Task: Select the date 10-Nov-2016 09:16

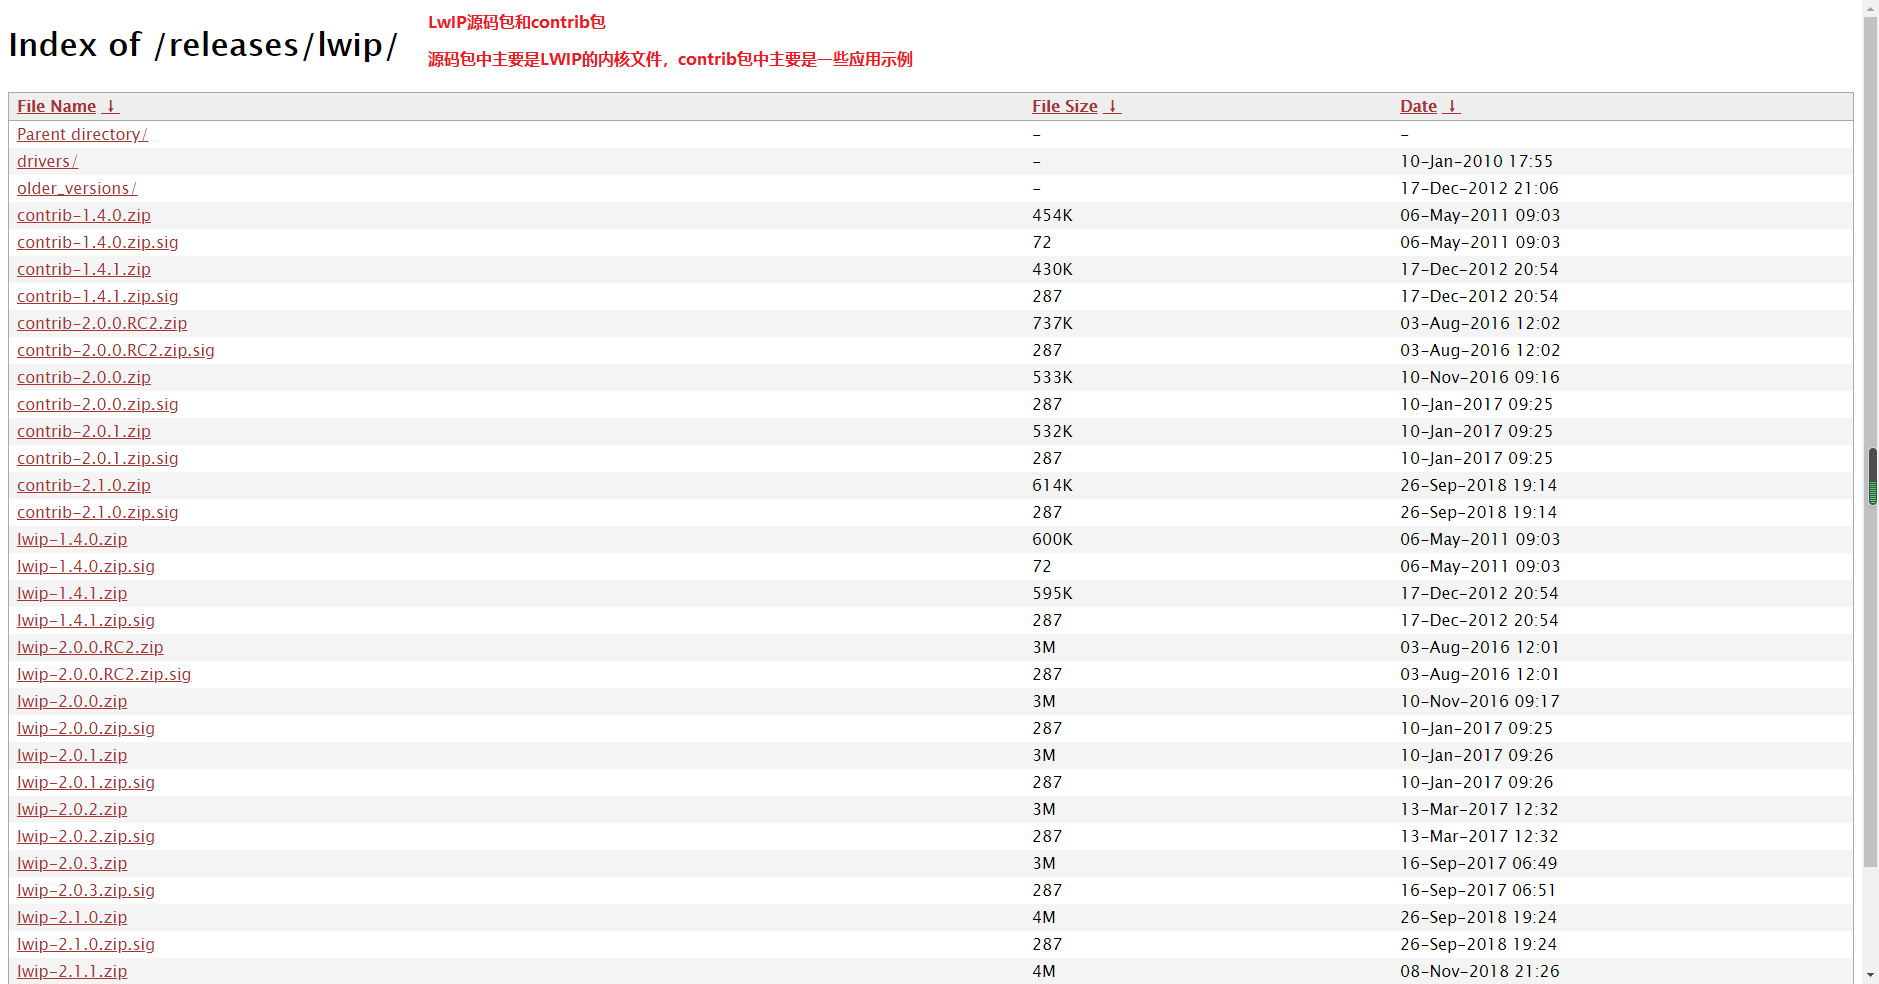Action: click(x=1480, y=377)
